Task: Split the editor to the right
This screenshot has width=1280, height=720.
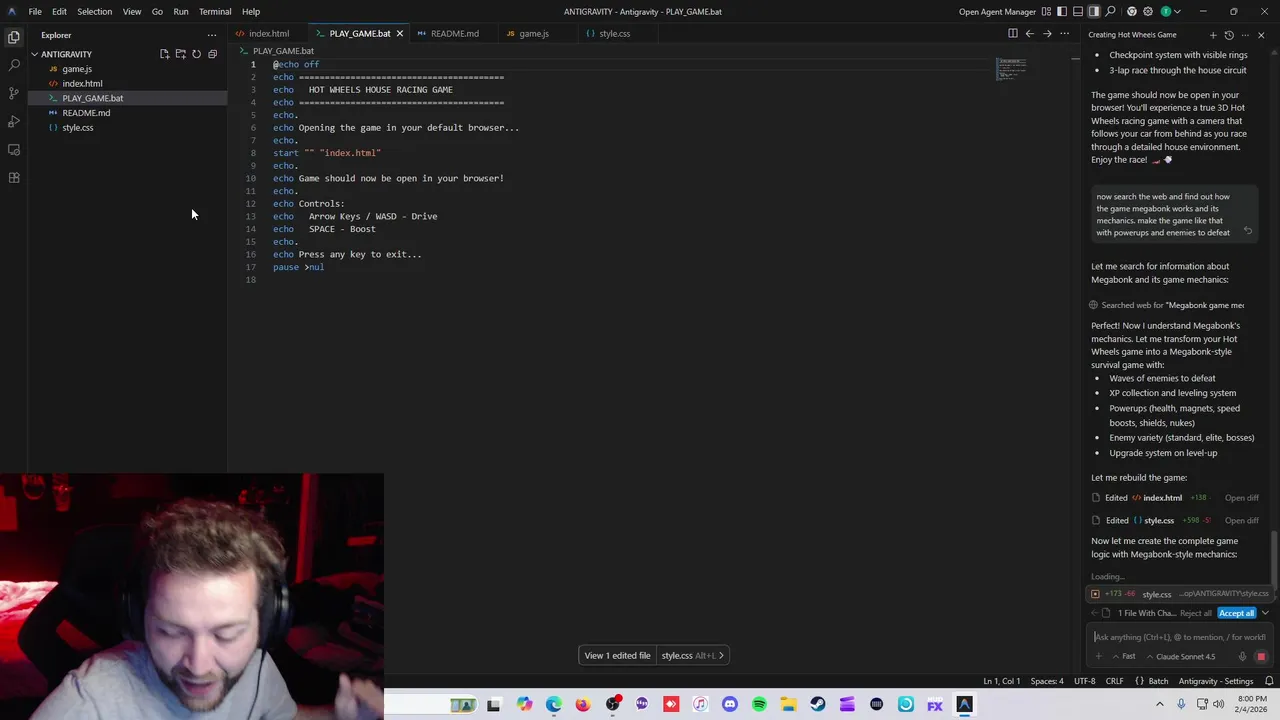Action: point(1013,33)
